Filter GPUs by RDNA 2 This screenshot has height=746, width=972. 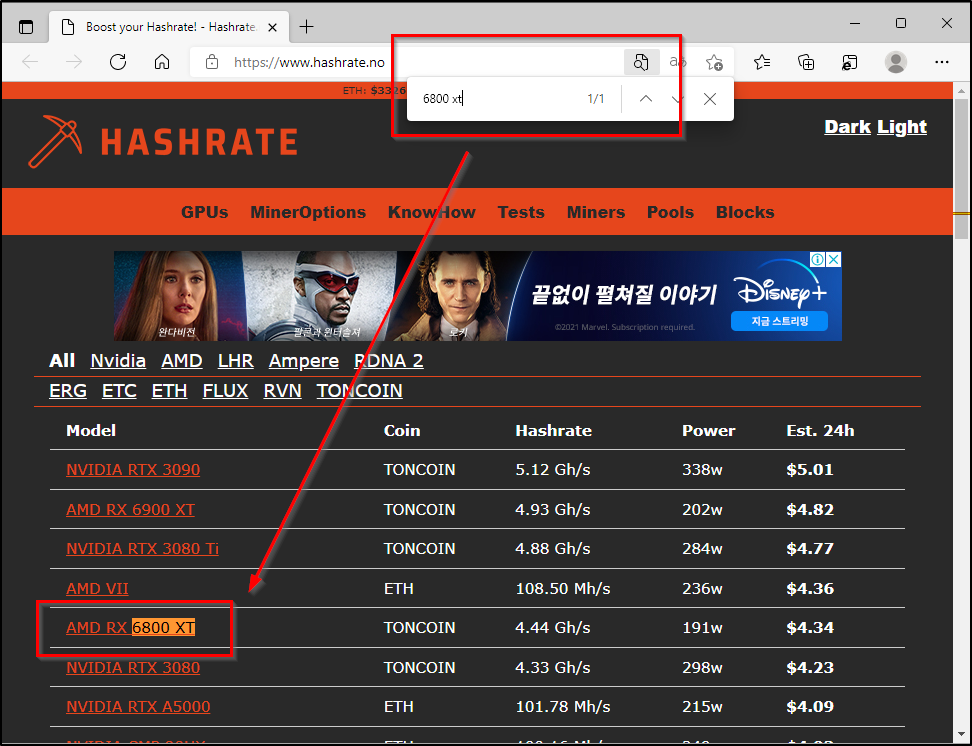click(x=389, y=361)
